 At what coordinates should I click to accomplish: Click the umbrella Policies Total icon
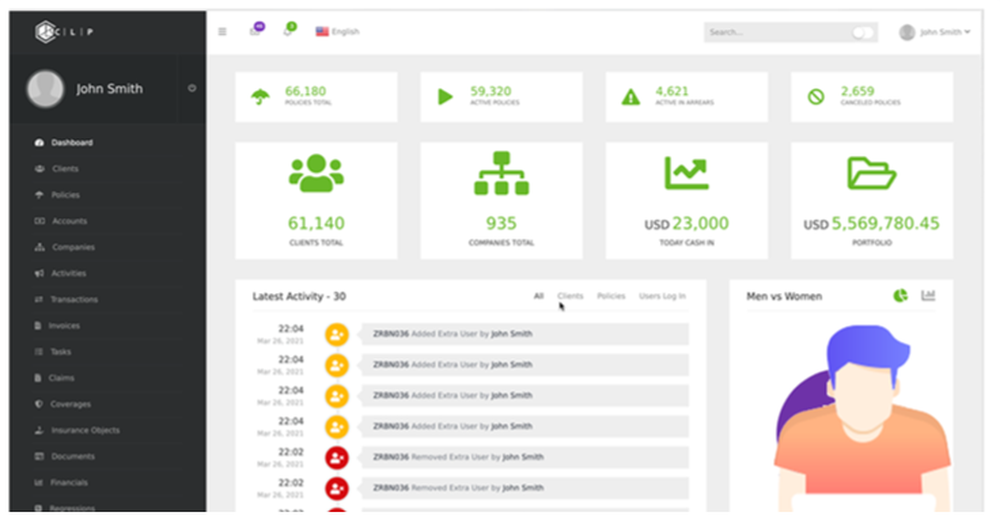[x=260, y=97]
